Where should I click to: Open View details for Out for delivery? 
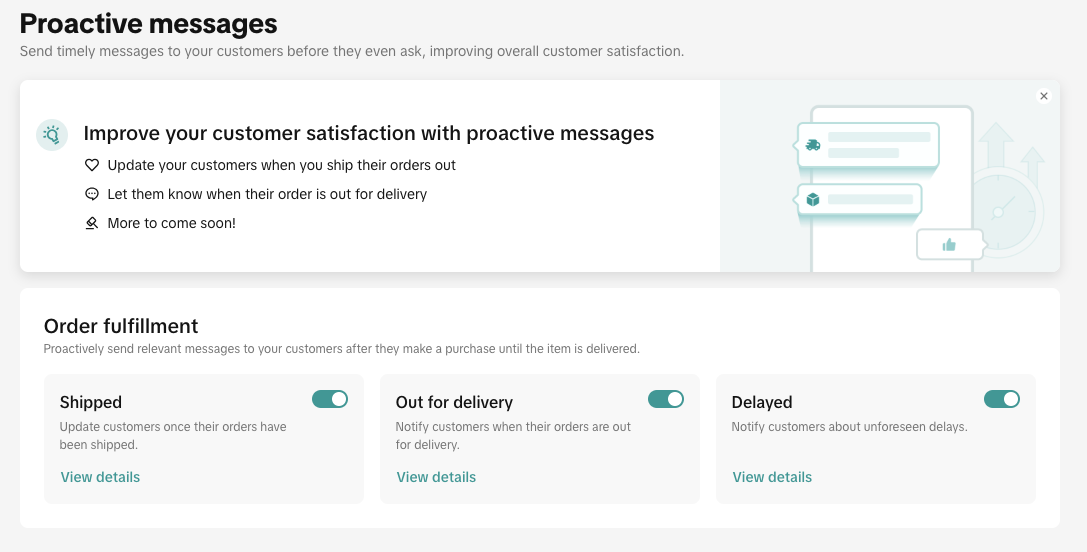tap(436, 477)
